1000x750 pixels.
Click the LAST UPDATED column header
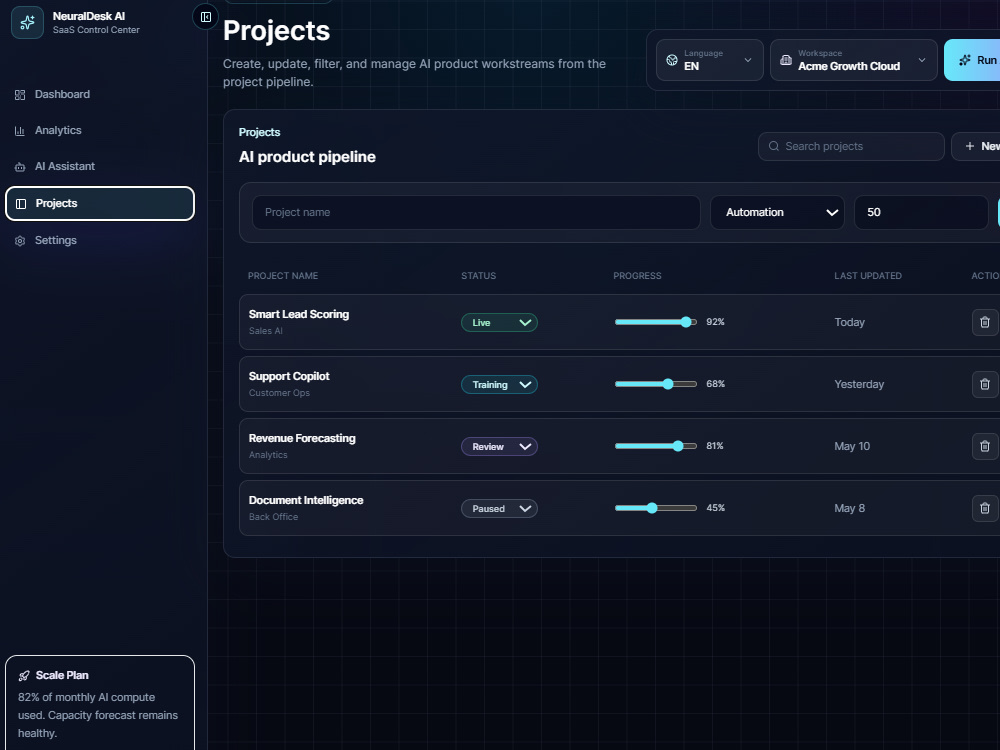coord(868,276)
